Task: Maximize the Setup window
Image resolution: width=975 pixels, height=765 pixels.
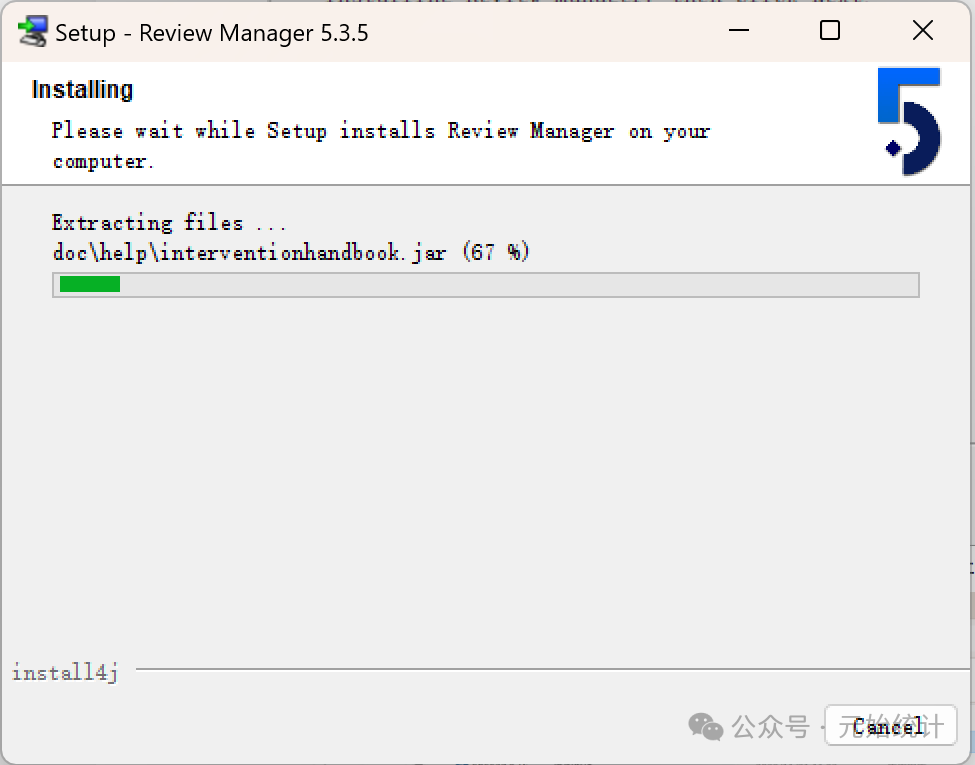Action: (x=829, y=31)
